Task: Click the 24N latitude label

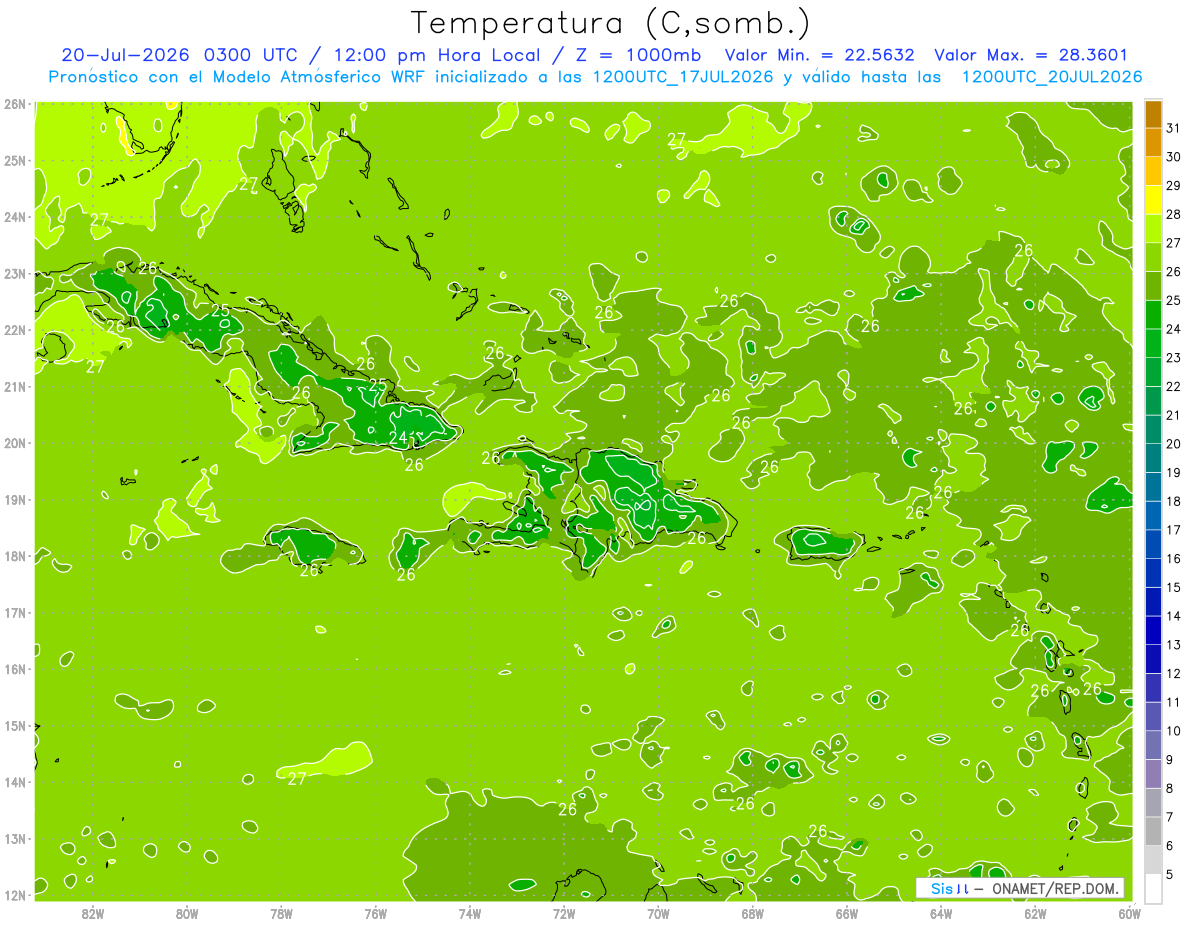Action: [x=14, y=217]
